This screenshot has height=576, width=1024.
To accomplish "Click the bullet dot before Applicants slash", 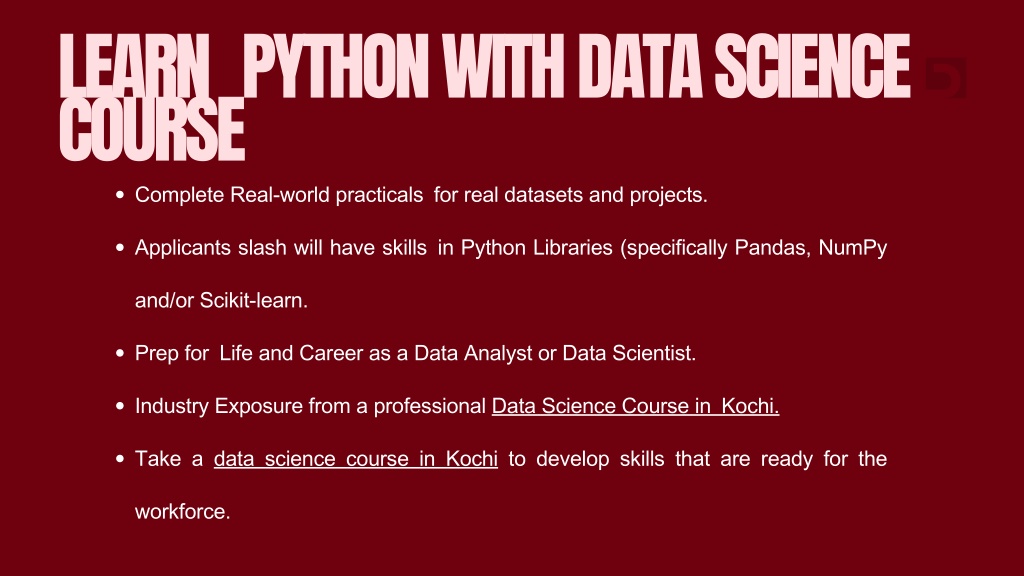I will point(120,248).
